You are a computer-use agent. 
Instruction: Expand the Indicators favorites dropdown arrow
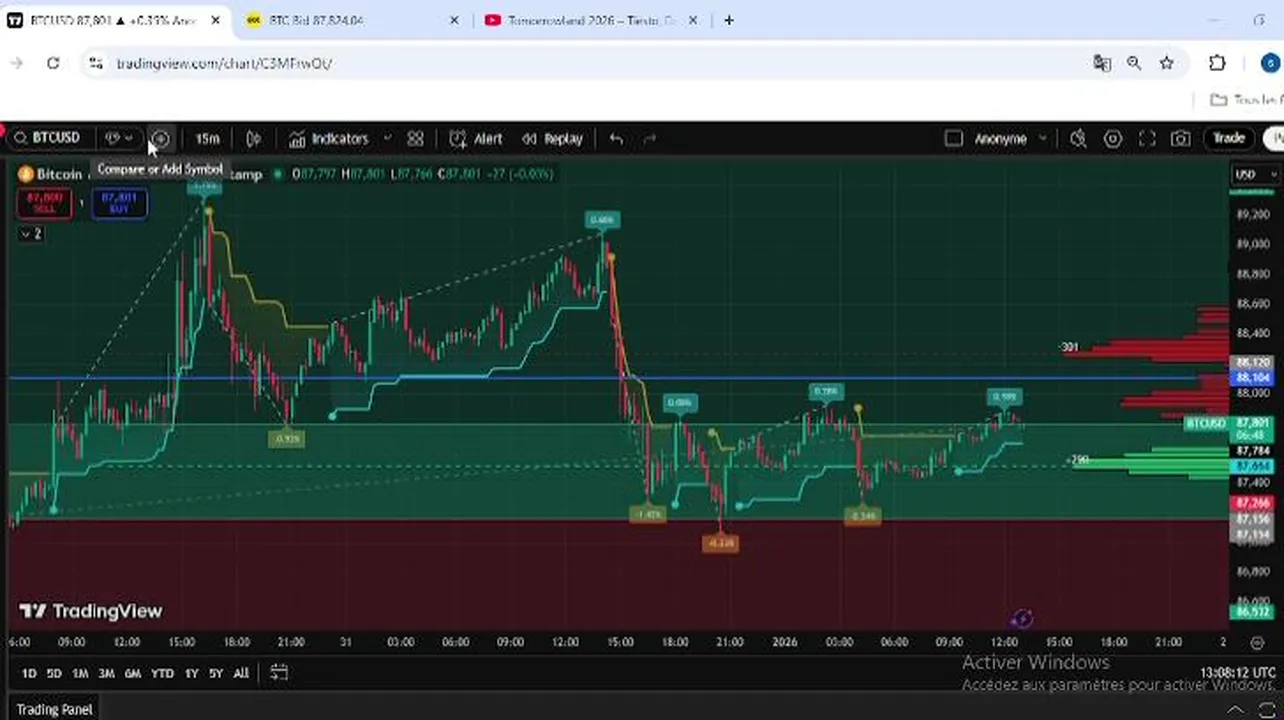point(387,139)
